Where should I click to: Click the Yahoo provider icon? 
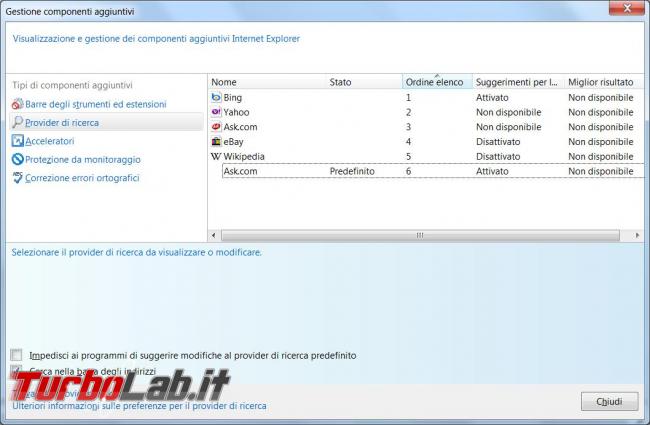(216, 112)
